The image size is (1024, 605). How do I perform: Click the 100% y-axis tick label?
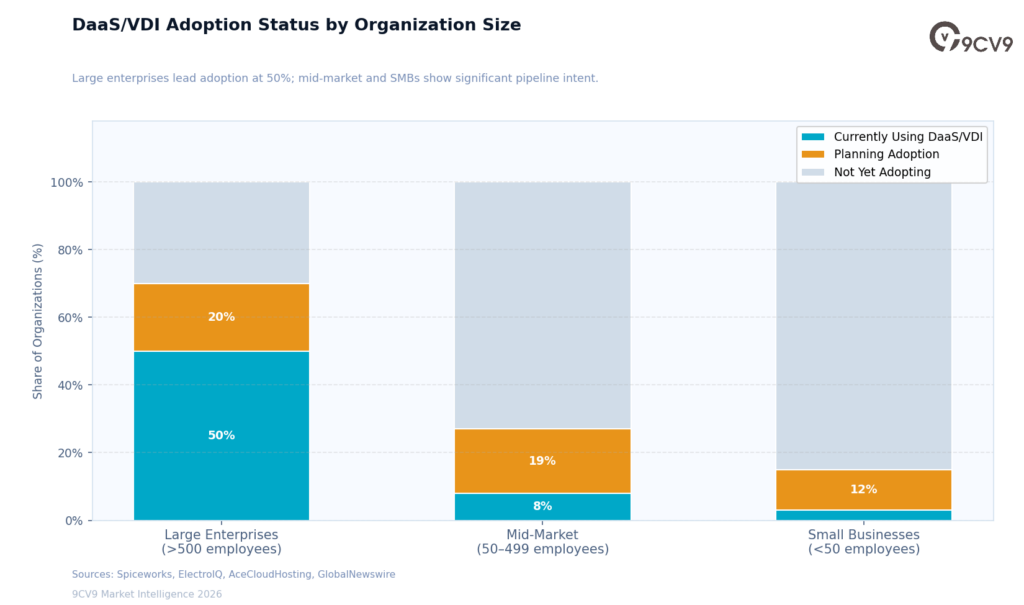click(x=67, y=183)
